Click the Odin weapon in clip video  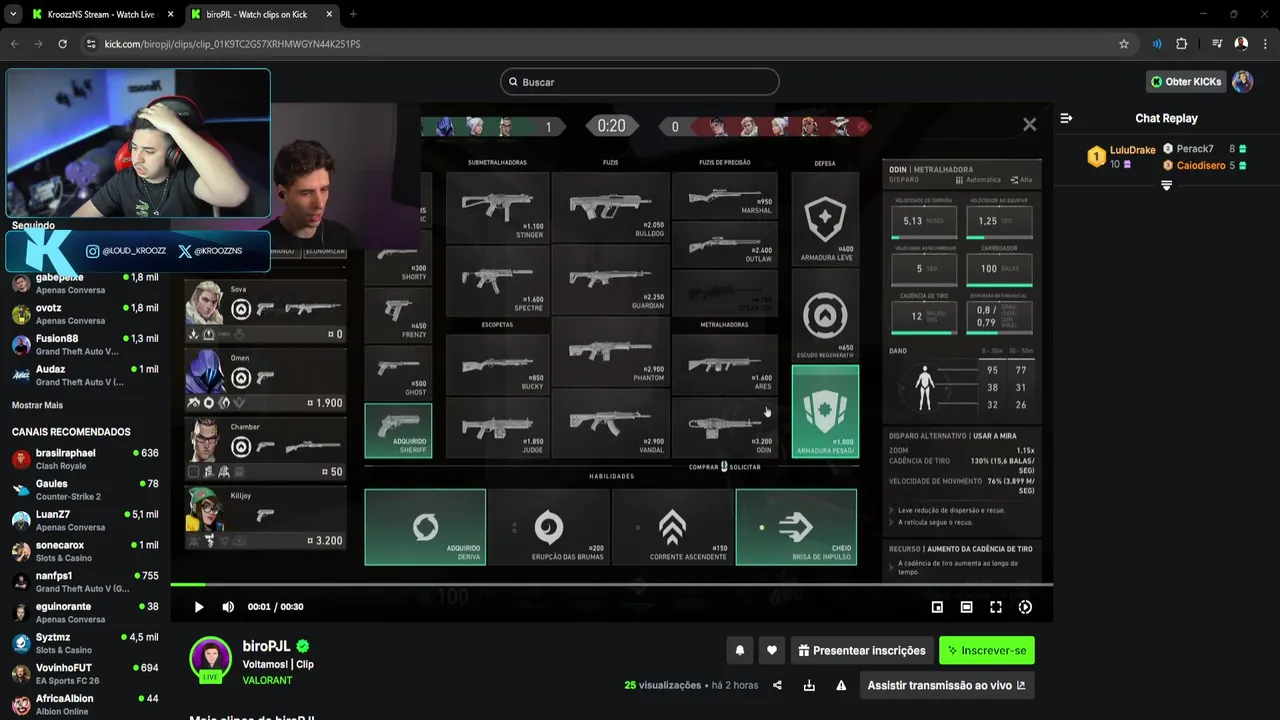click(725, 426)
